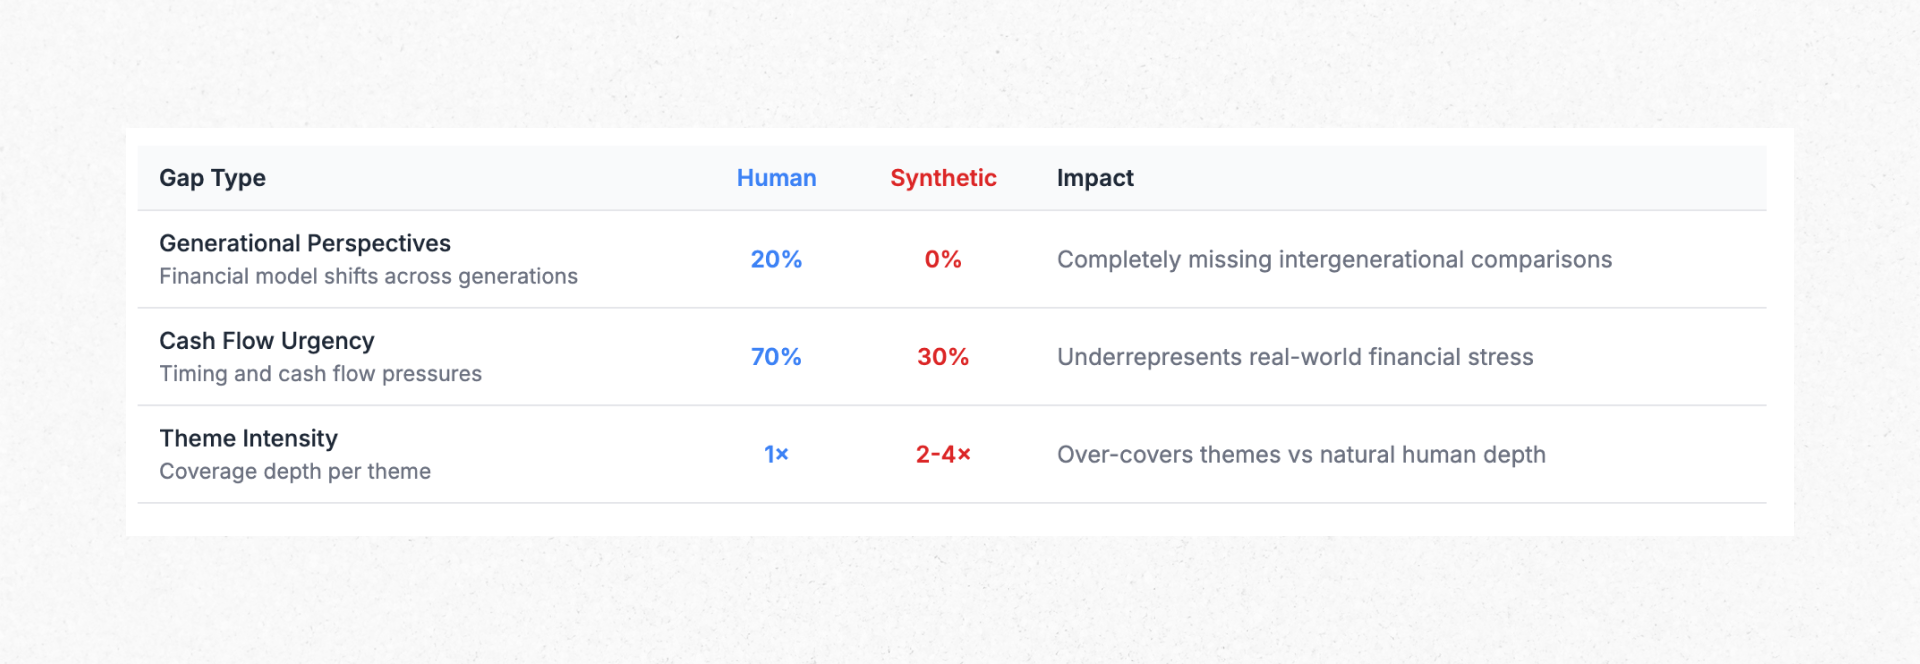Click the 'Coverage depth per theme' subtitle
Image resolution: width=1920 pixels, height=664 pixels.
pos(295,471)
